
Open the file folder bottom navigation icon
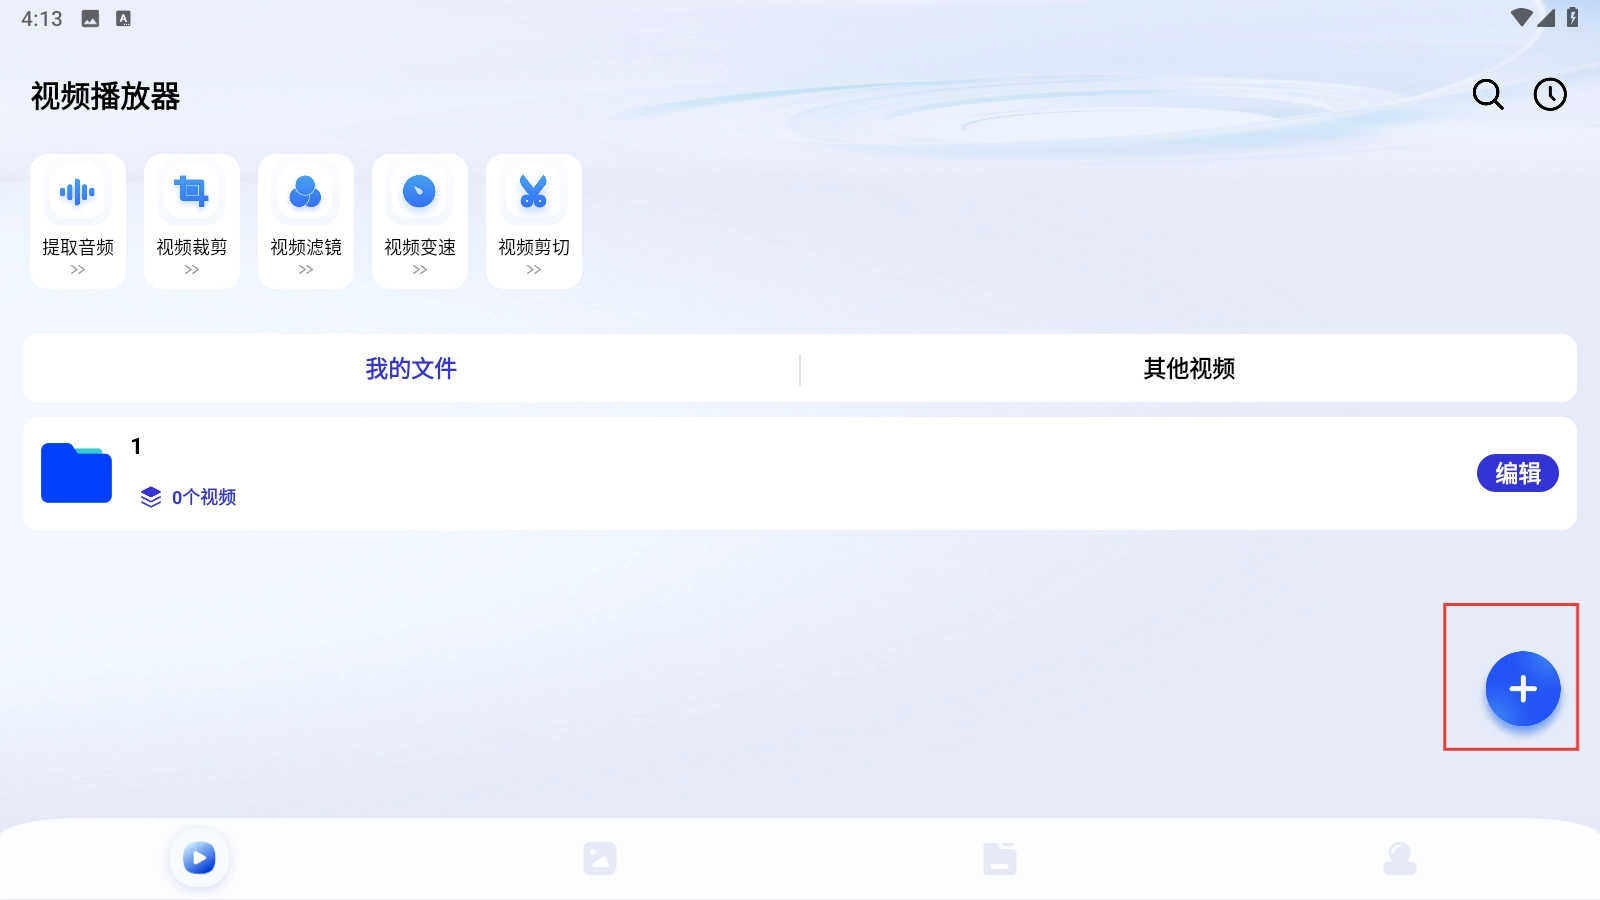pyautogui.click(x=1000, y=858)
